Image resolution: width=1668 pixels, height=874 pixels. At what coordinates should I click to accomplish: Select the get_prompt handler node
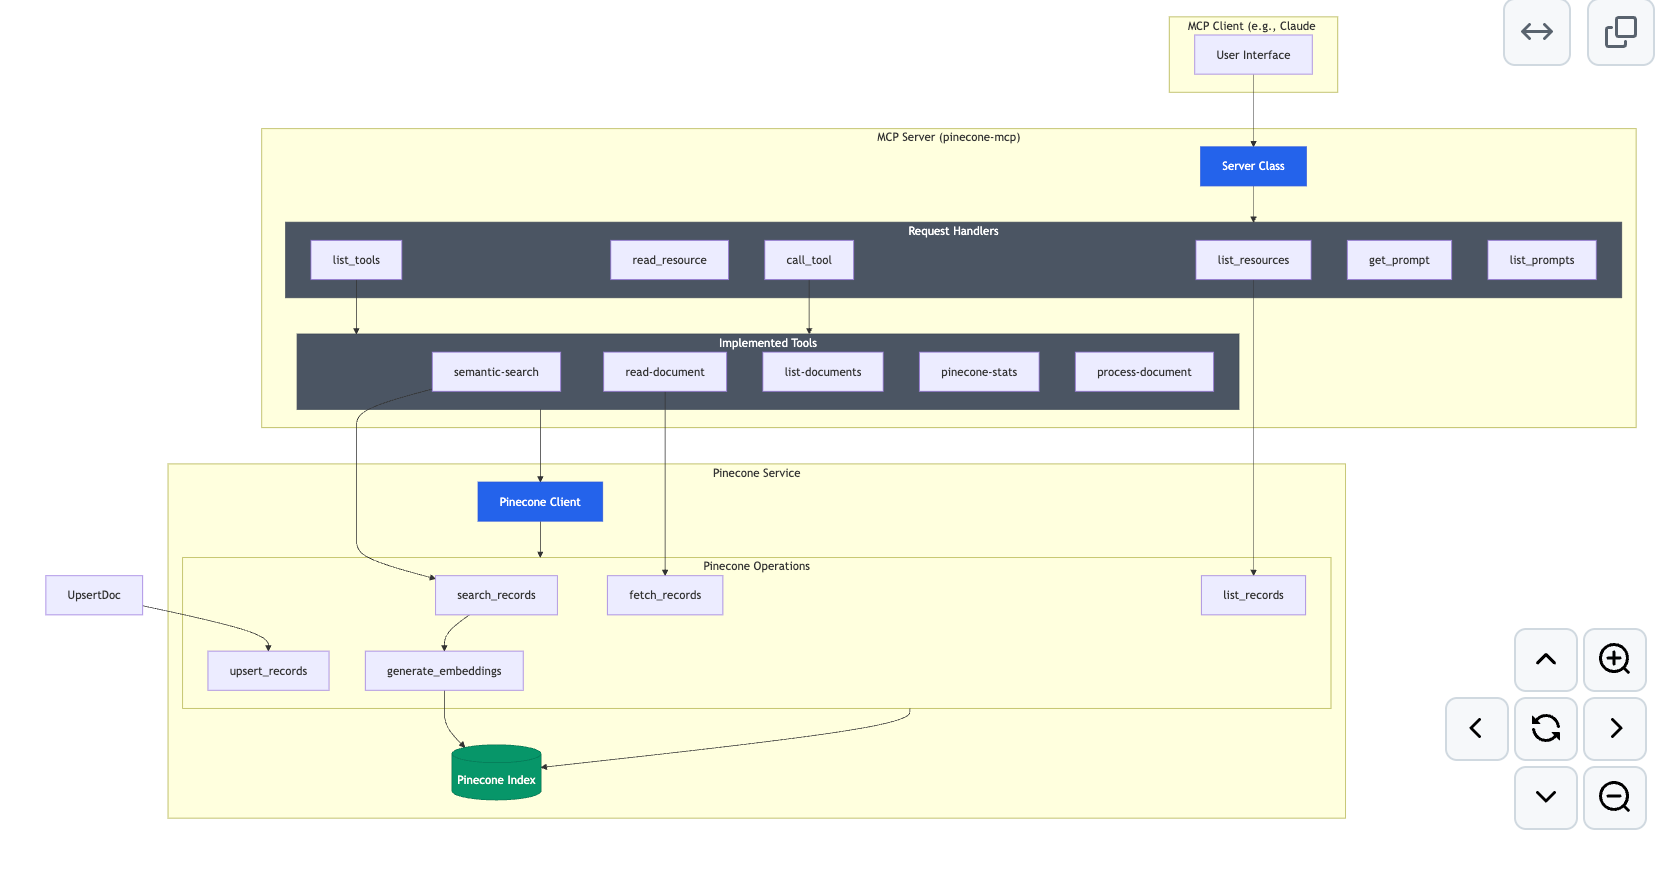(x=1399, y=260)
